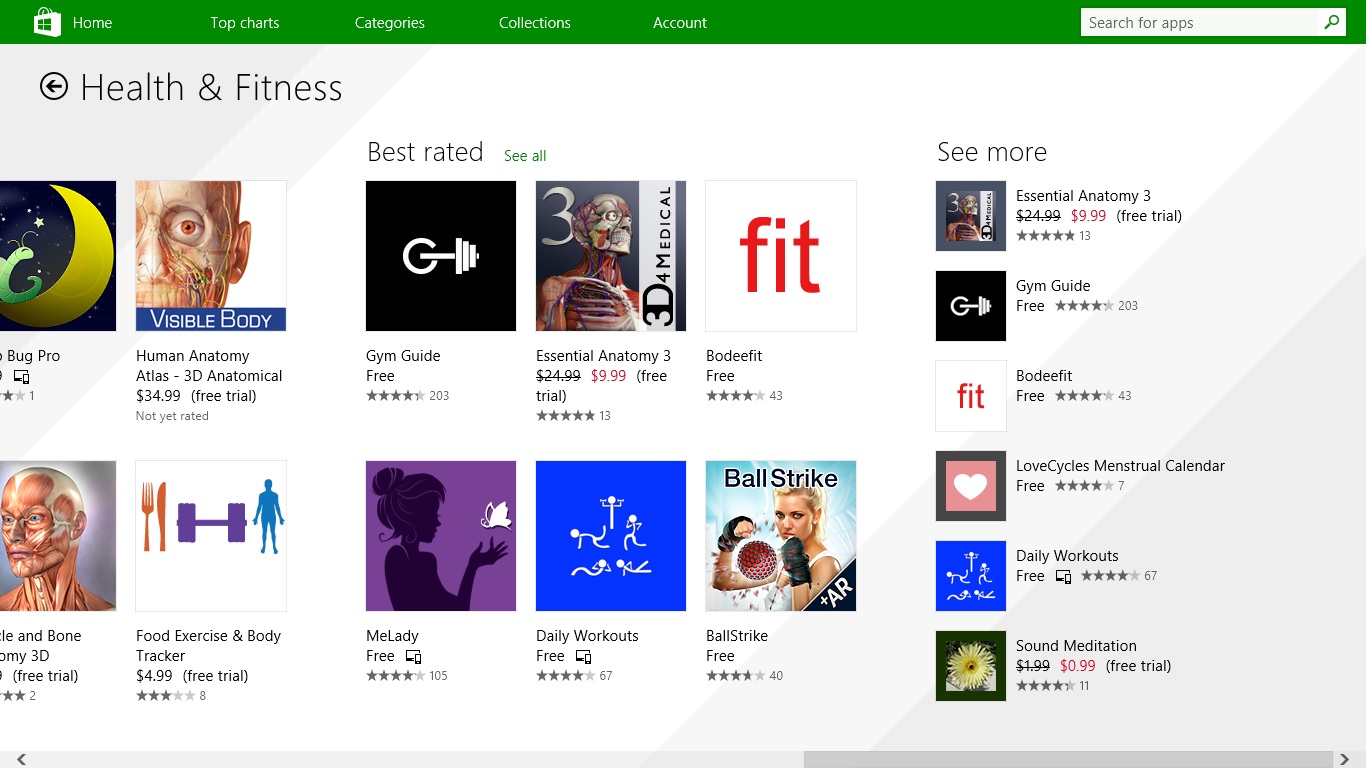Open the blue Daily Workouts tile
Screen dimensions: 1366x768
(611, 536)
